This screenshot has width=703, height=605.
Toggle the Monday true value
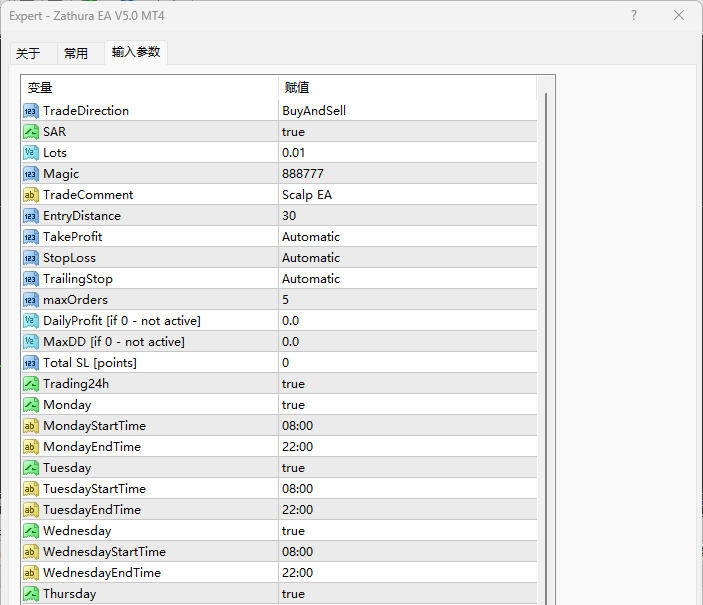point(293,405)
